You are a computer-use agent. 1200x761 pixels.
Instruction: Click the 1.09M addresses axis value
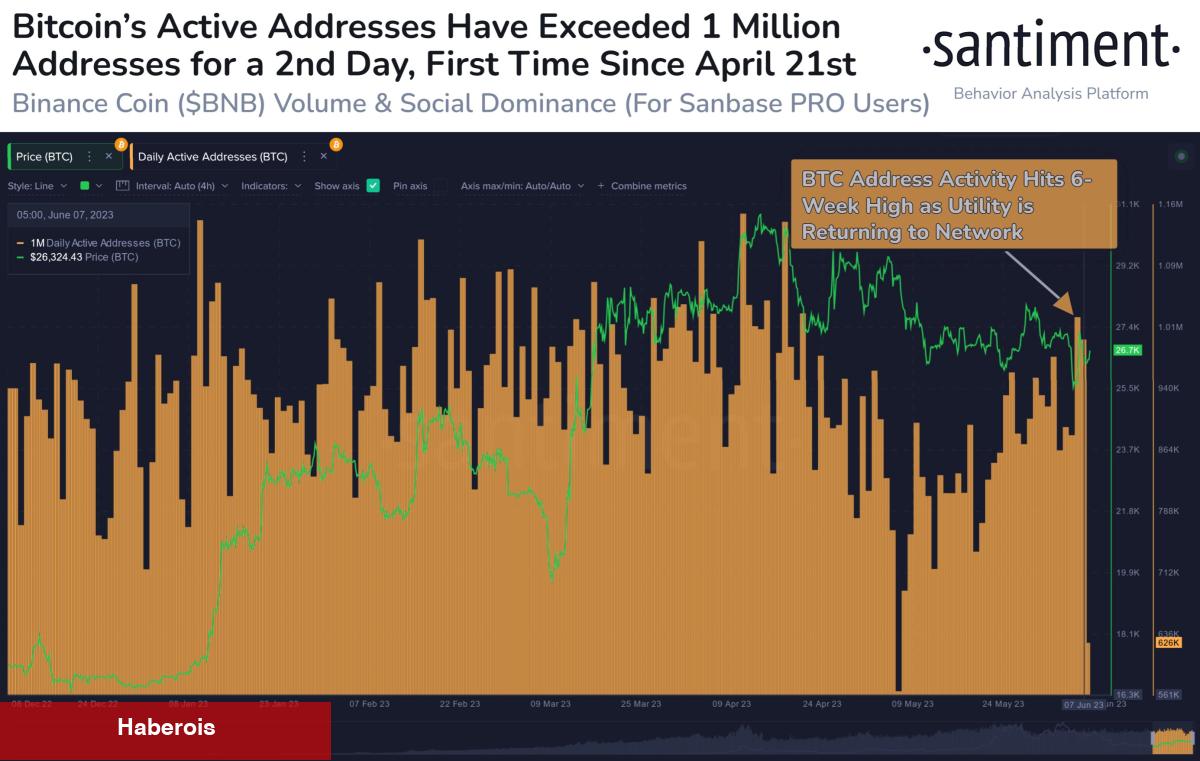click(1170, 266)
